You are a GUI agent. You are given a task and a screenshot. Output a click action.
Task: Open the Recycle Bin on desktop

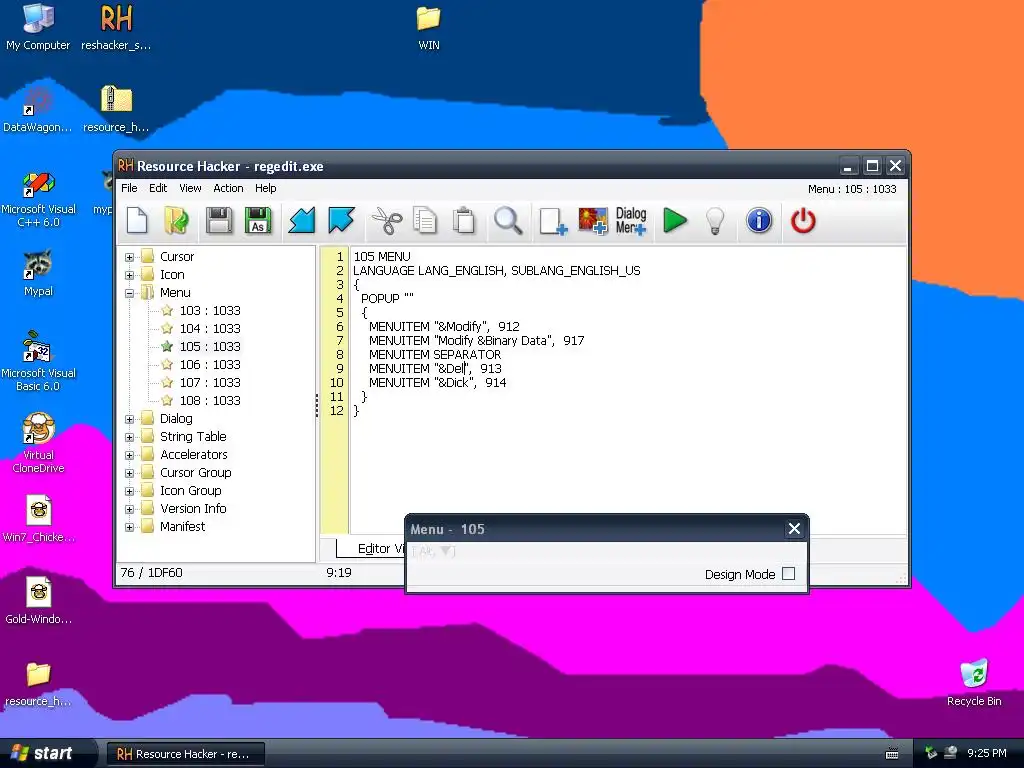click(974, 682)
